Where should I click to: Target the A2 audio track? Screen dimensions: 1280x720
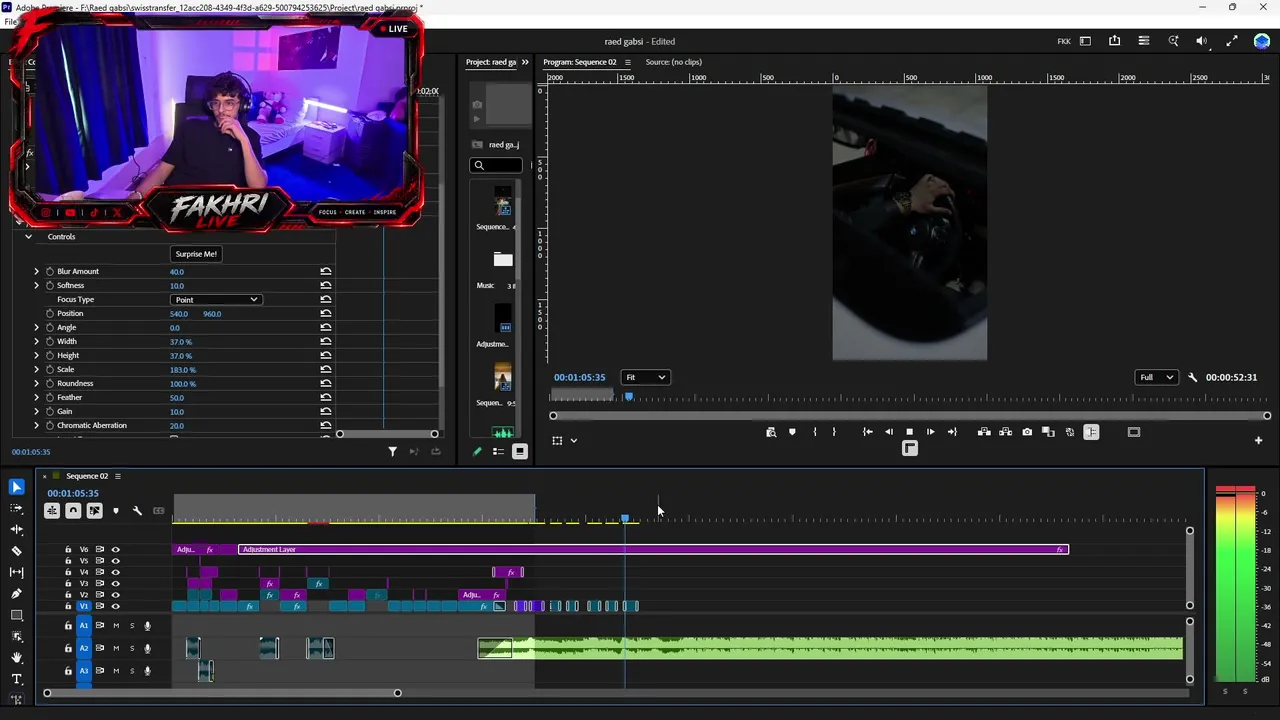pyautogui.click(x=84, y=648)
